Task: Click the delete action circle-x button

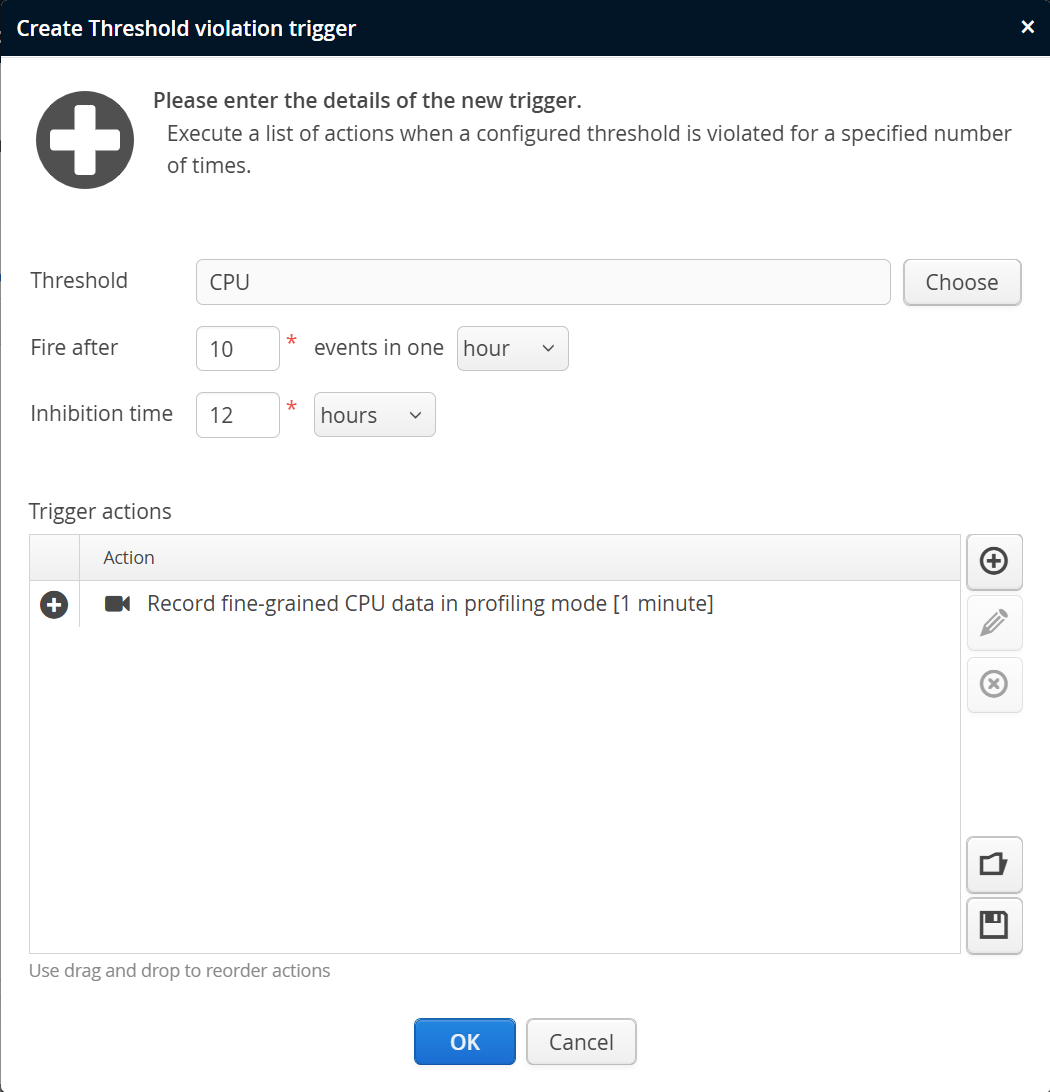Action: 993,684
